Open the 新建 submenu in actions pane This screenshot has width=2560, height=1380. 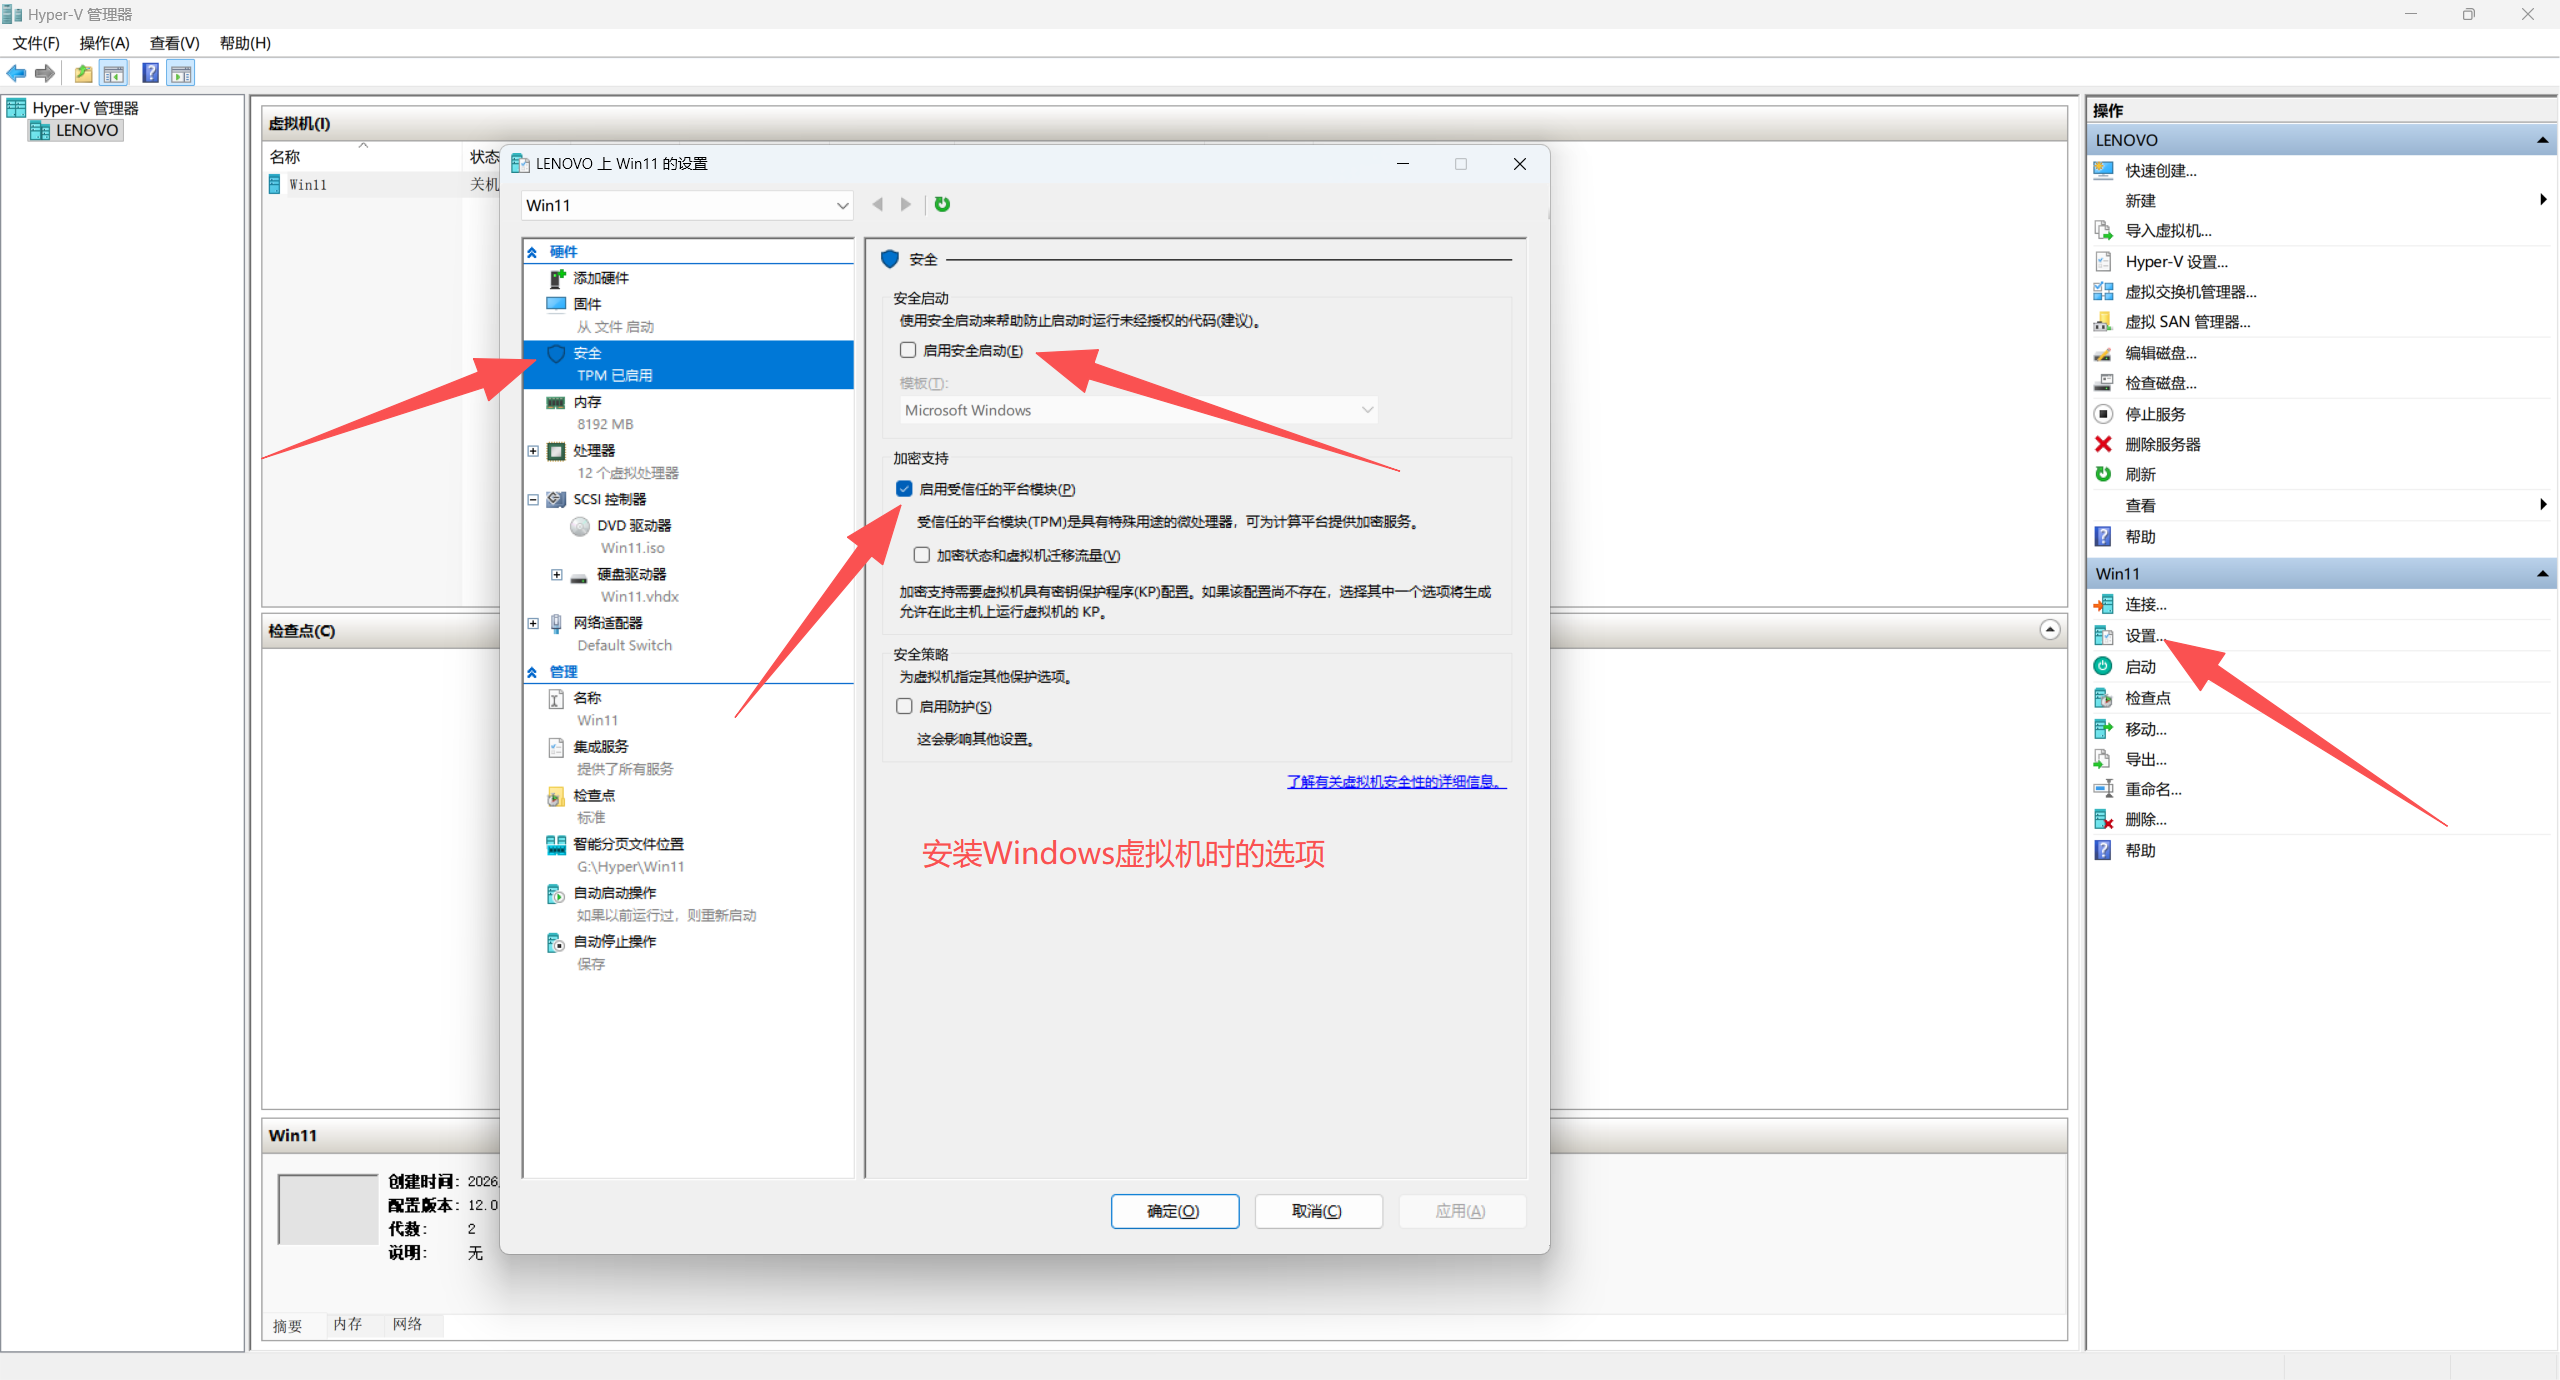(2320, 201)
